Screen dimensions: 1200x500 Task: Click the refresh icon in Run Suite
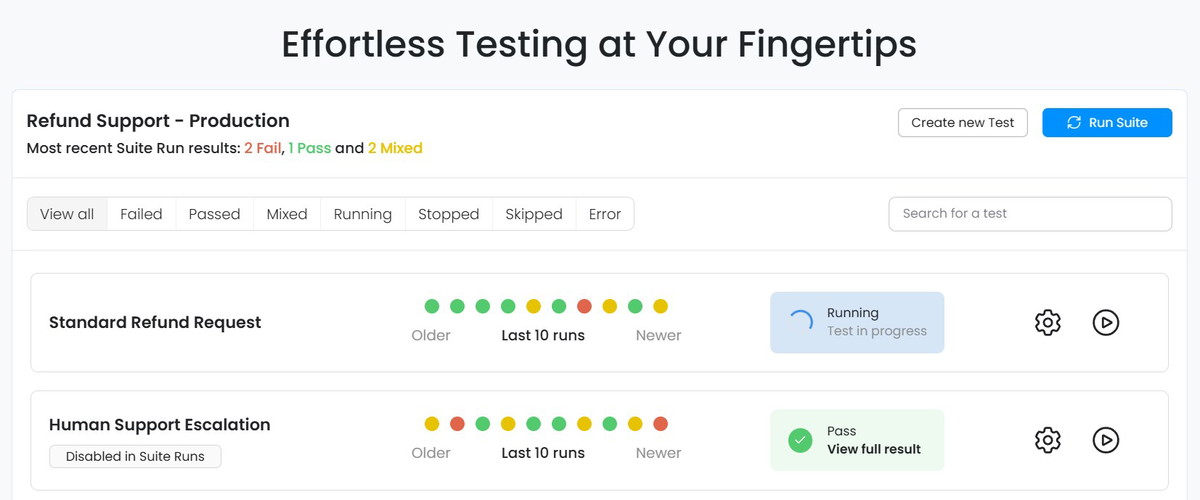coord(1074,122)
